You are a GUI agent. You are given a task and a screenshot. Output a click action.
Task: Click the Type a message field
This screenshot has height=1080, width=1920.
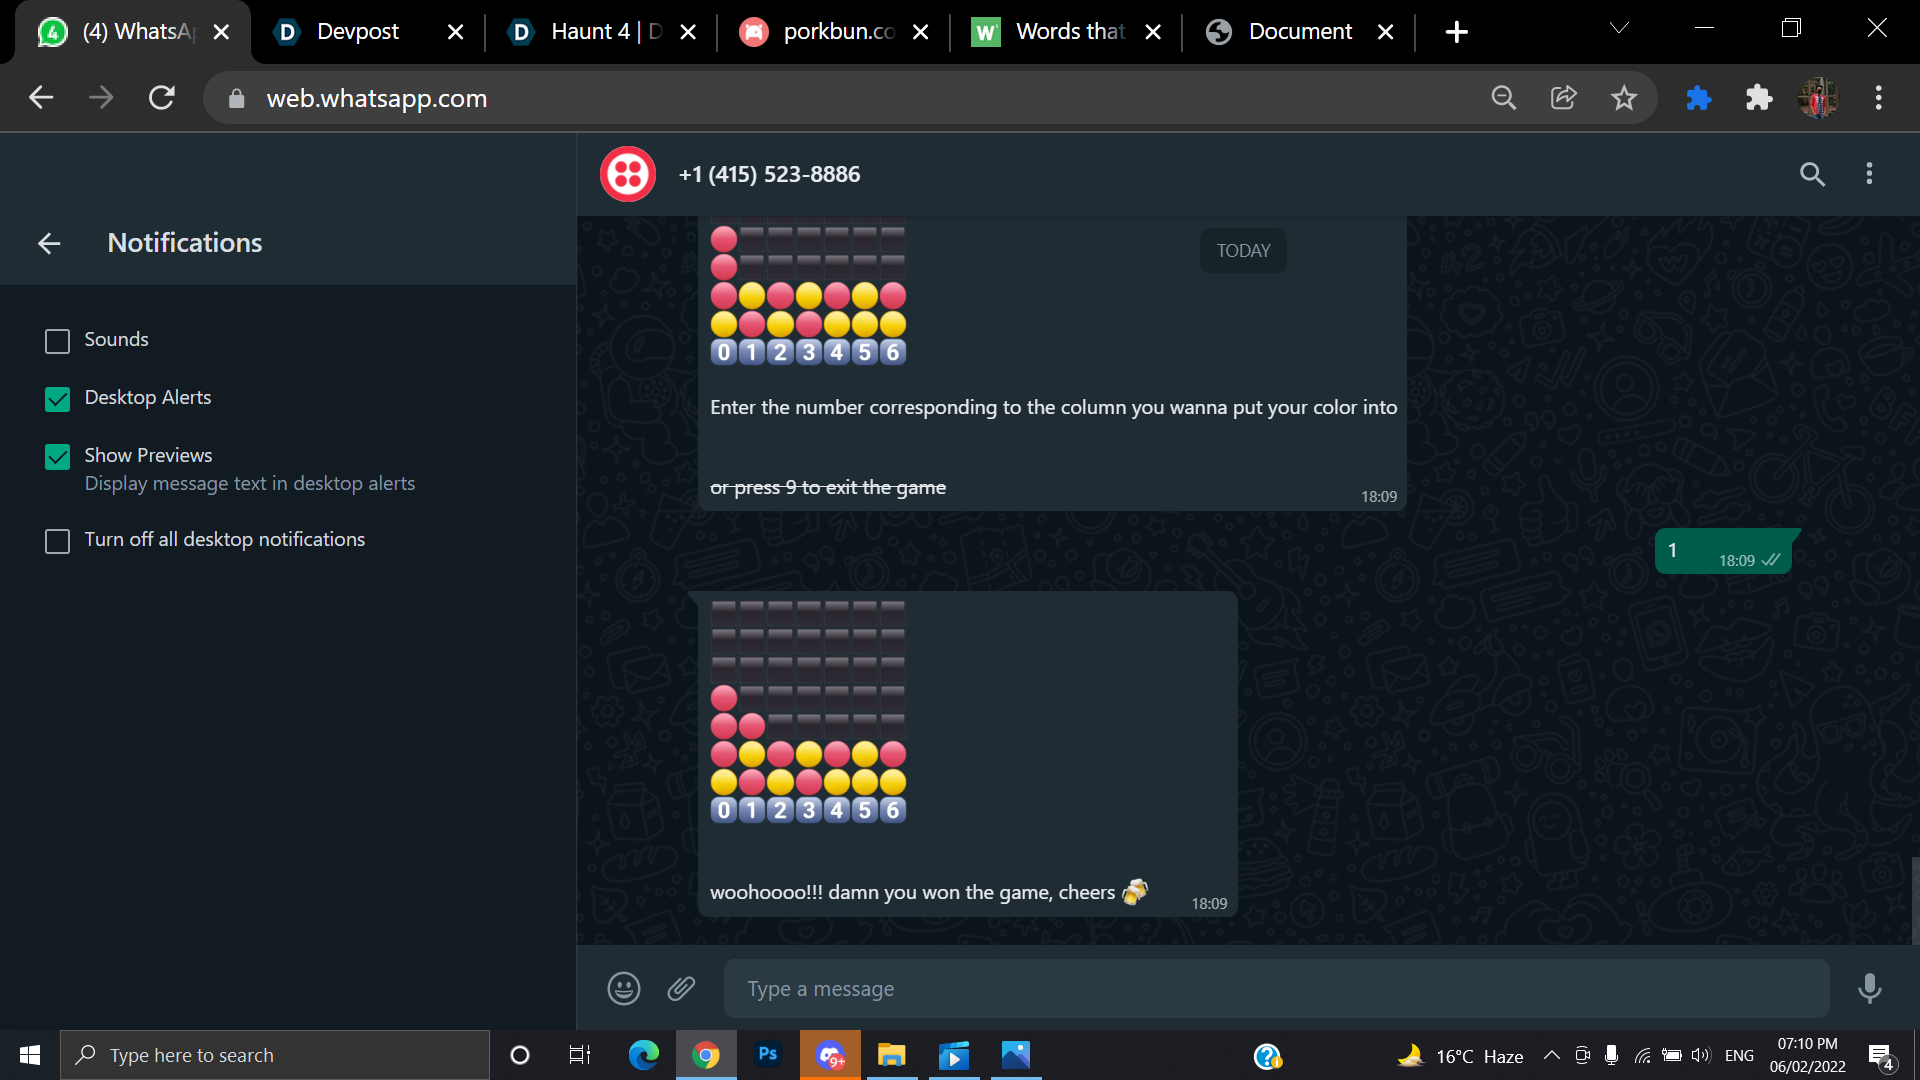pyautogui.click(x=1275, y=989)
